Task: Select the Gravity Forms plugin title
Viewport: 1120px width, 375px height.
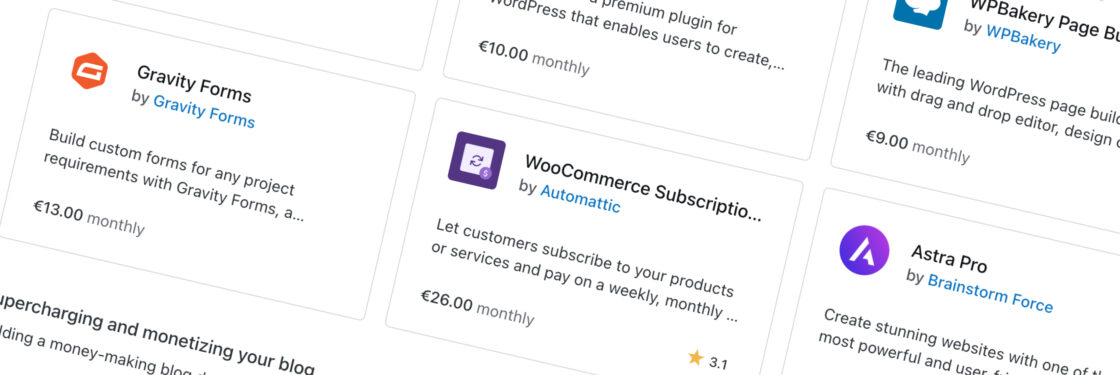Action: [x=194, y=84]
